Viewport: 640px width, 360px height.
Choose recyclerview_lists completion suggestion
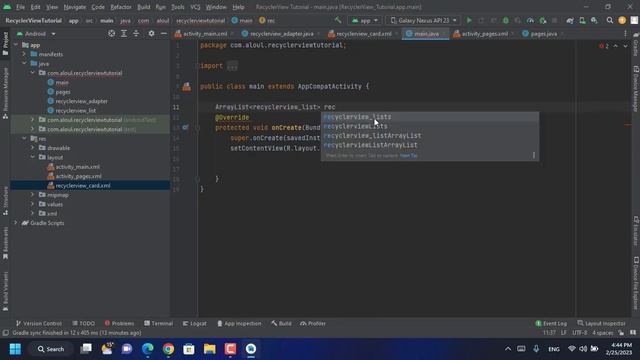pyautogui.click(x=429, y=117)
